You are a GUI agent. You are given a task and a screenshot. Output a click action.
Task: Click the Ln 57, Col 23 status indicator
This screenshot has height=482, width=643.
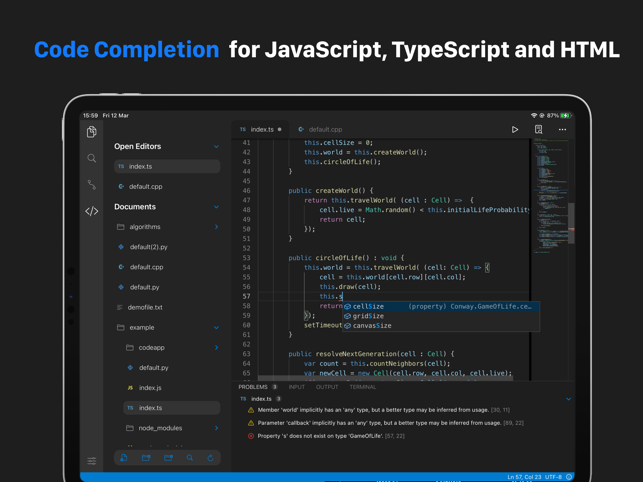(524, 477)
